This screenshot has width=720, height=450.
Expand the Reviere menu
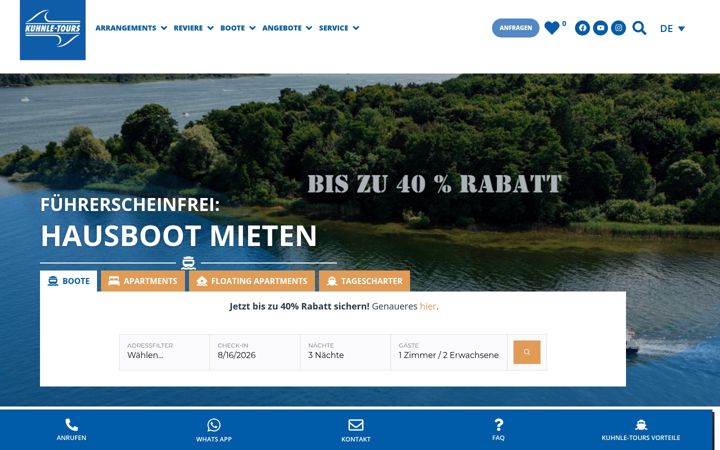tap(193, 28)
